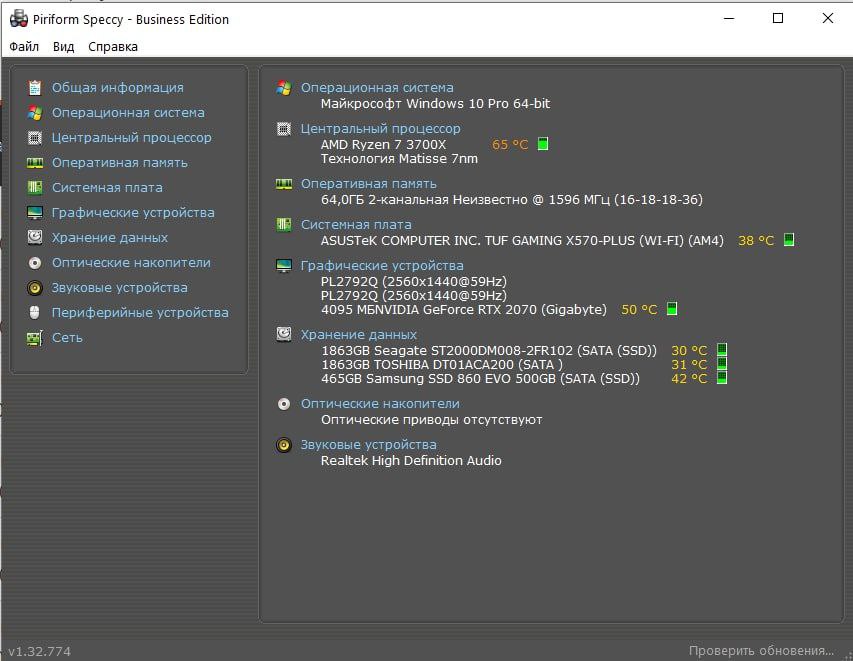Click the Звуковые устройства heading link in summary

click(x=369, y=445)
